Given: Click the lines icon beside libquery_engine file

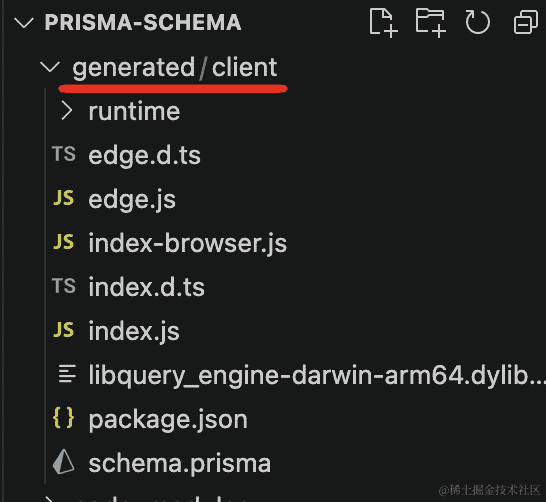Looking at the screenshot, I should point(67,374).
